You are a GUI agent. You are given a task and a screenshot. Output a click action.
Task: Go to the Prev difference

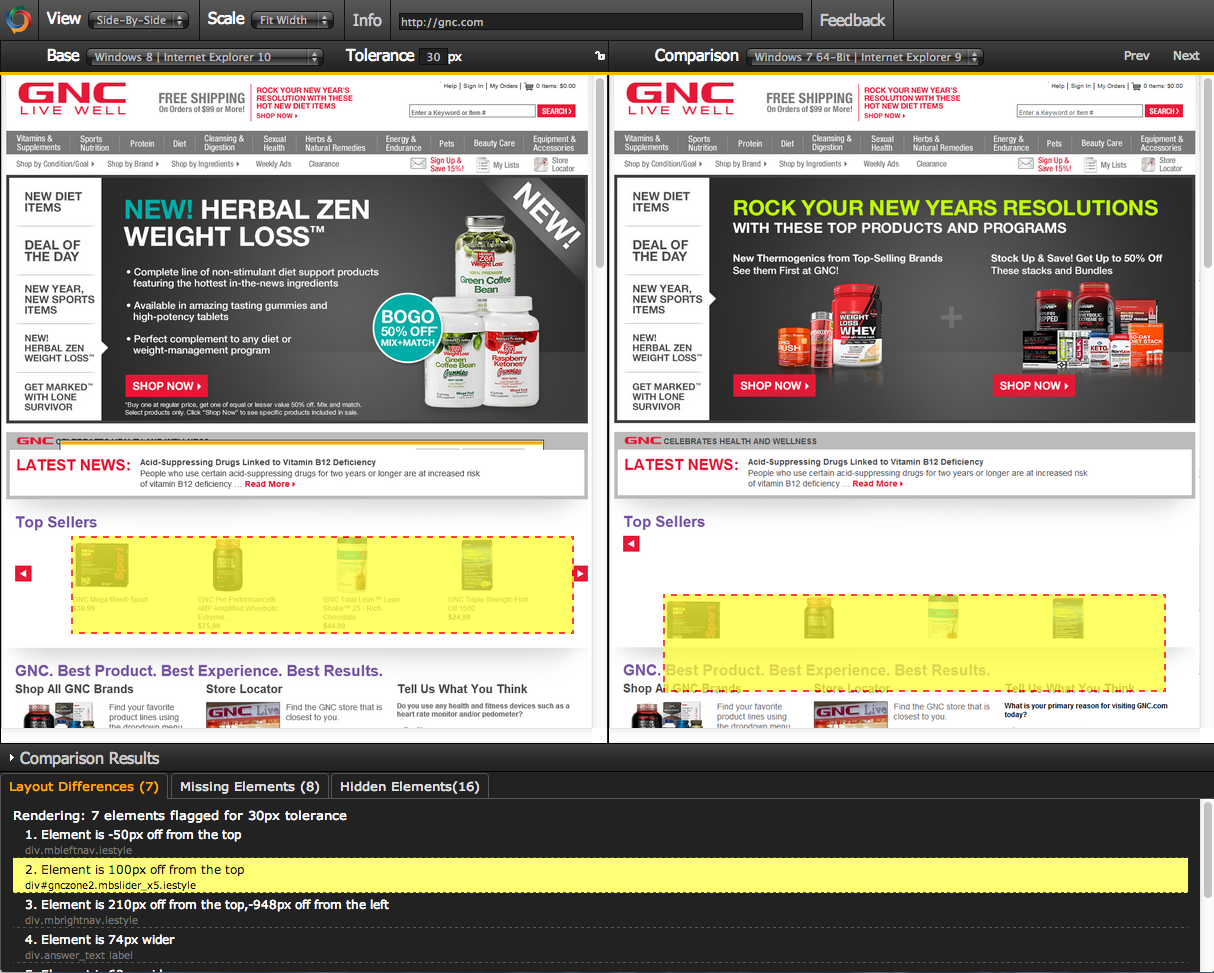pos(1137,56)
